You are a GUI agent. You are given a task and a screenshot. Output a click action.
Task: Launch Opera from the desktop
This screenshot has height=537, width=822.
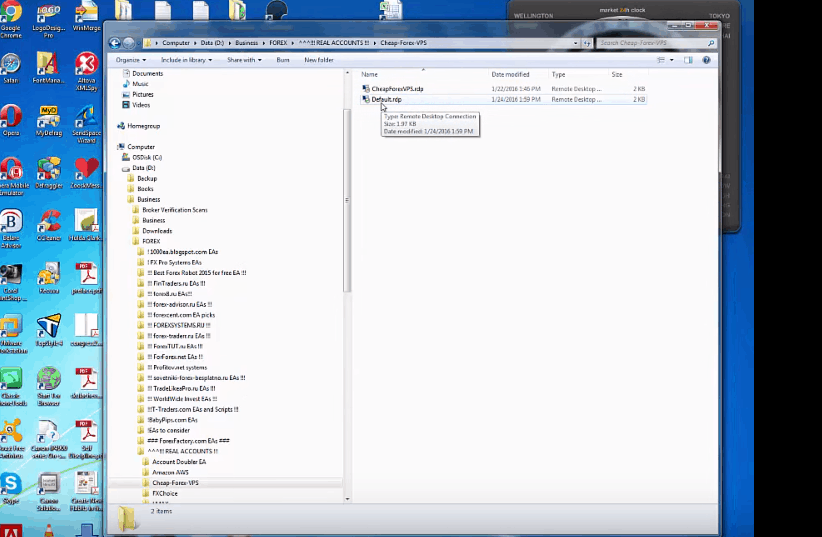pos(11,120)
